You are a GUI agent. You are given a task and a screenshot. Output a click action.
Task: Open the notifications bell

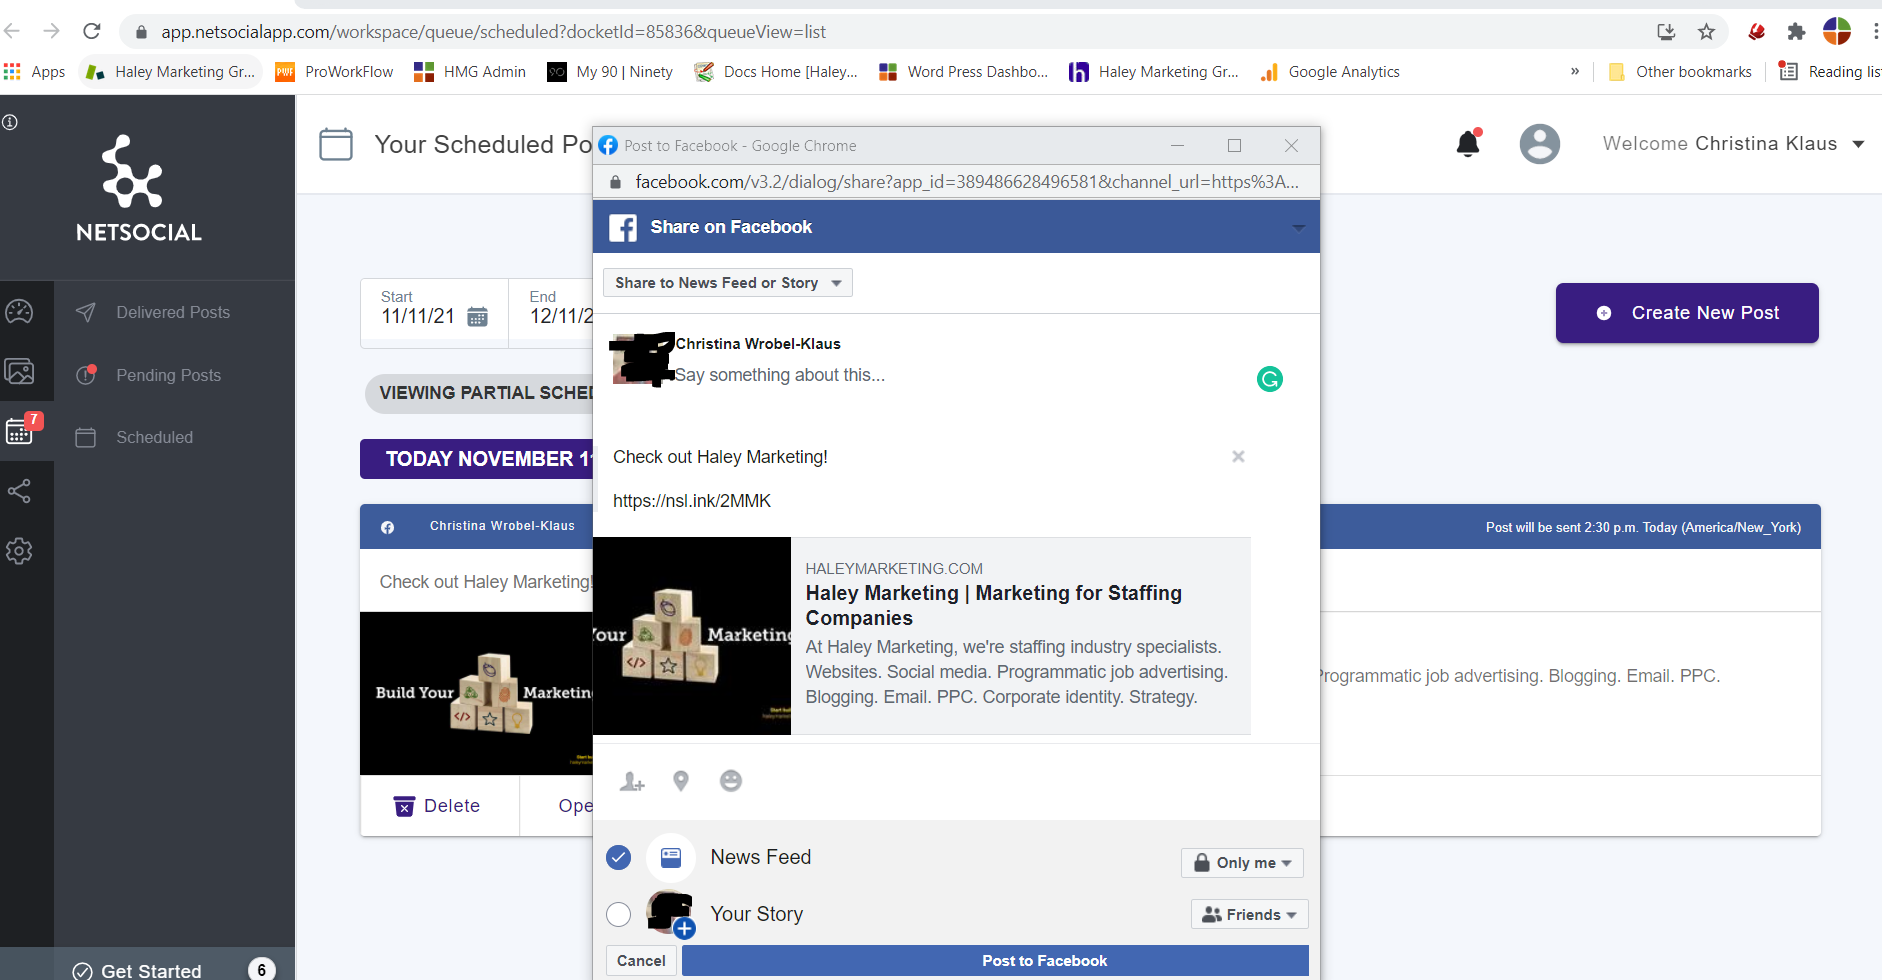click(x=1468, y=144)
